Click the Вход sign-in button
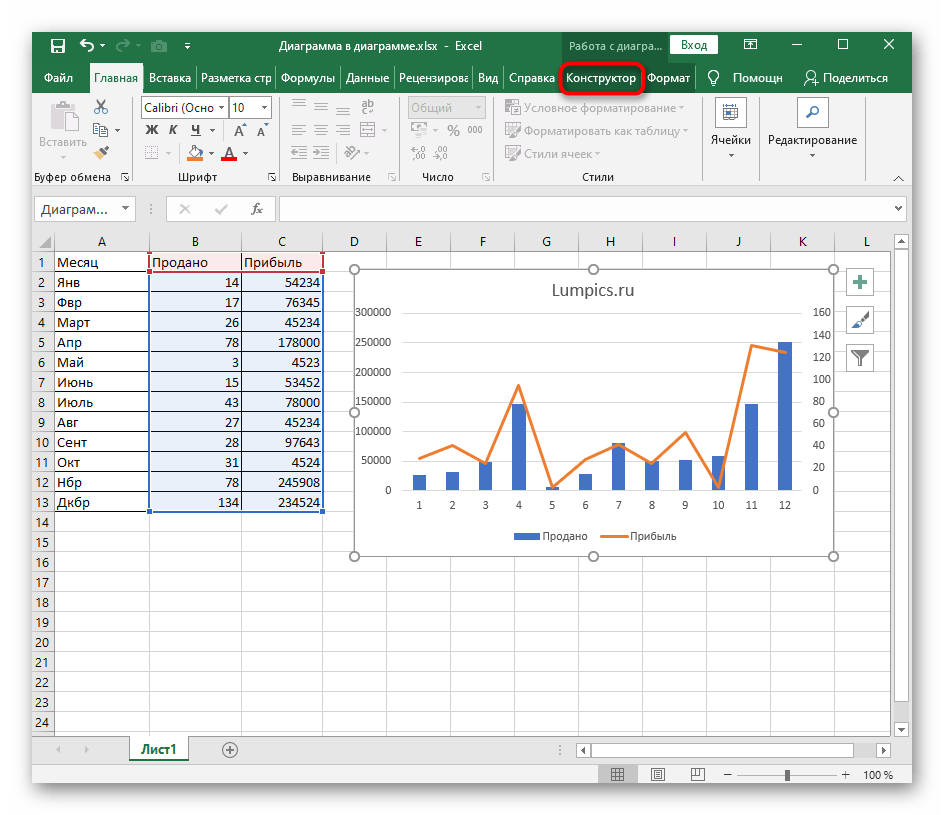 694,45
